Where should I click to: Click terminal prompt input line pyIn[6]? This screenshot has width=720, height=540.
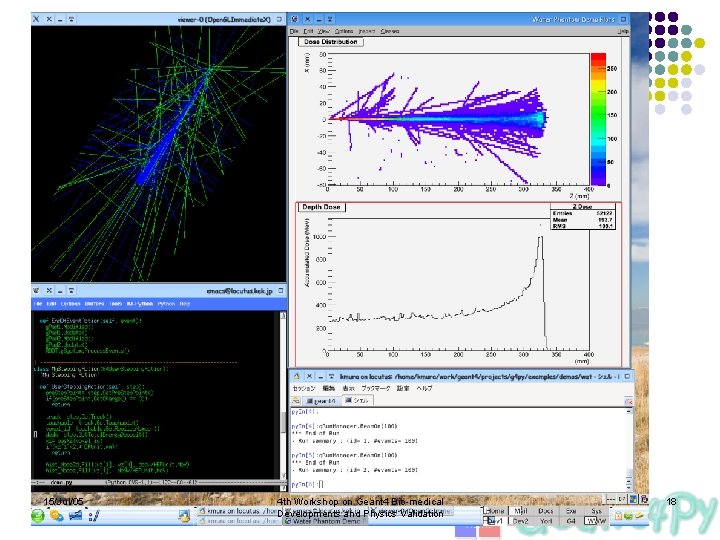[459, 484]
